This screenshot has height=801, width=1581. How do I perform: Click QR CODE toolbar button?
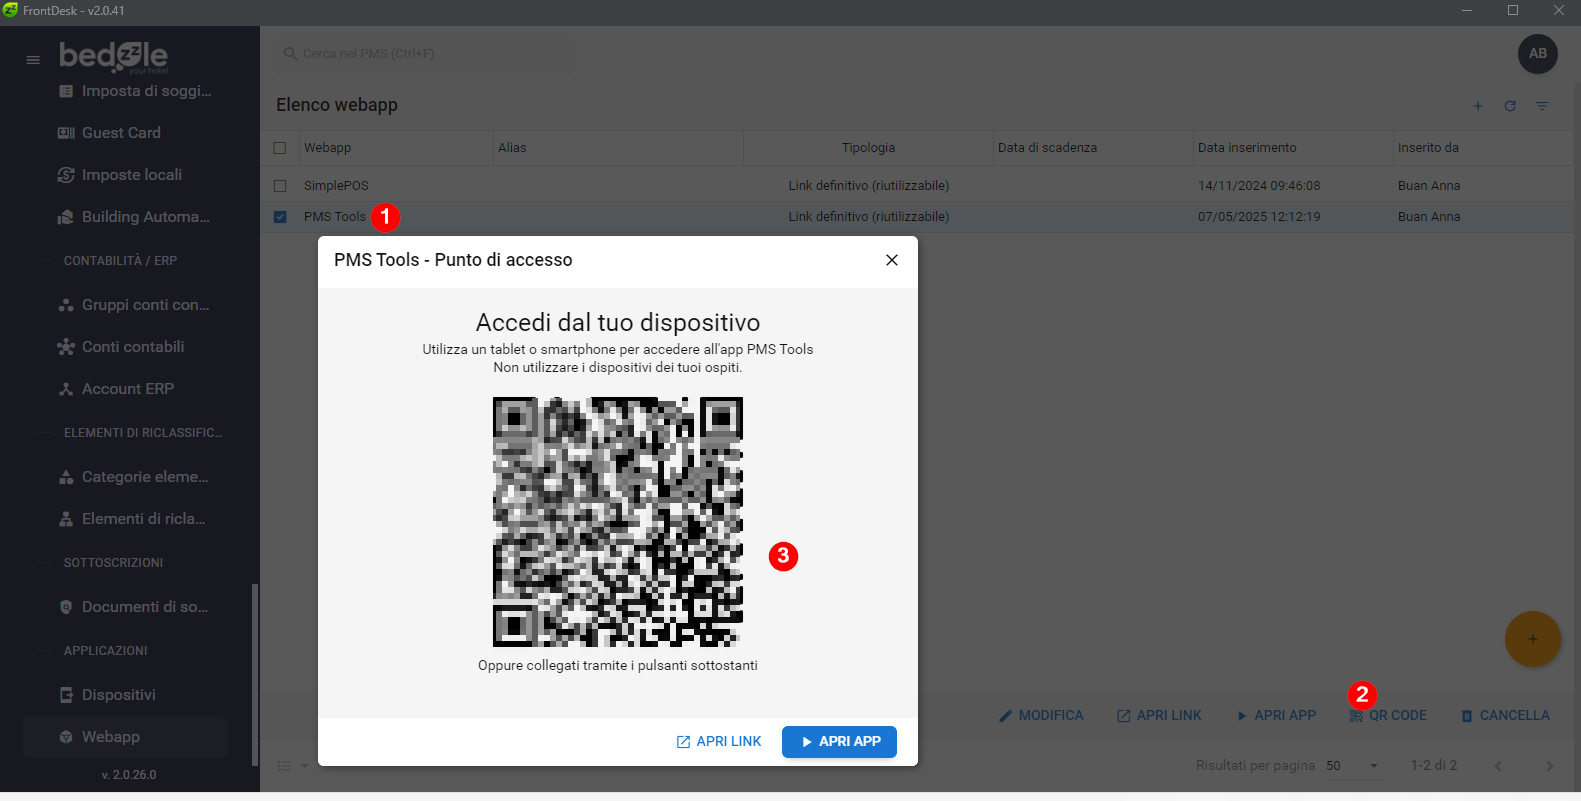1388,716
